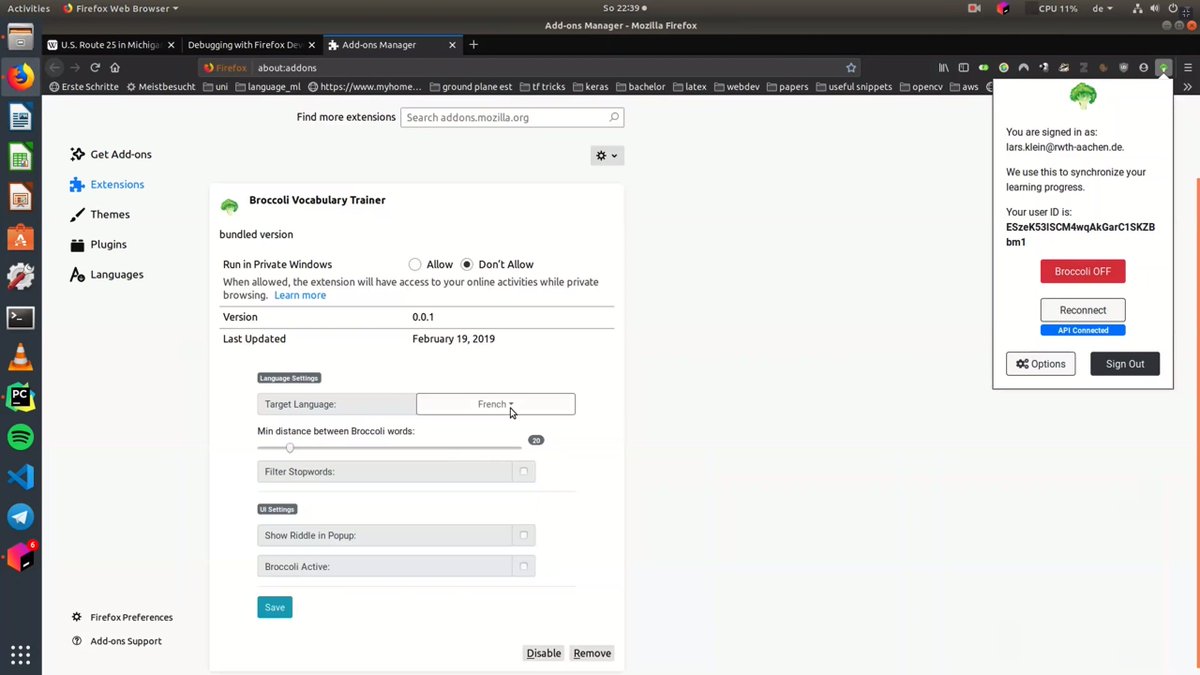Open the 'webdev' bookmarks folder
Image resolution: width=1200 pixels, height=675 pixels.
[x=736, y=87]
